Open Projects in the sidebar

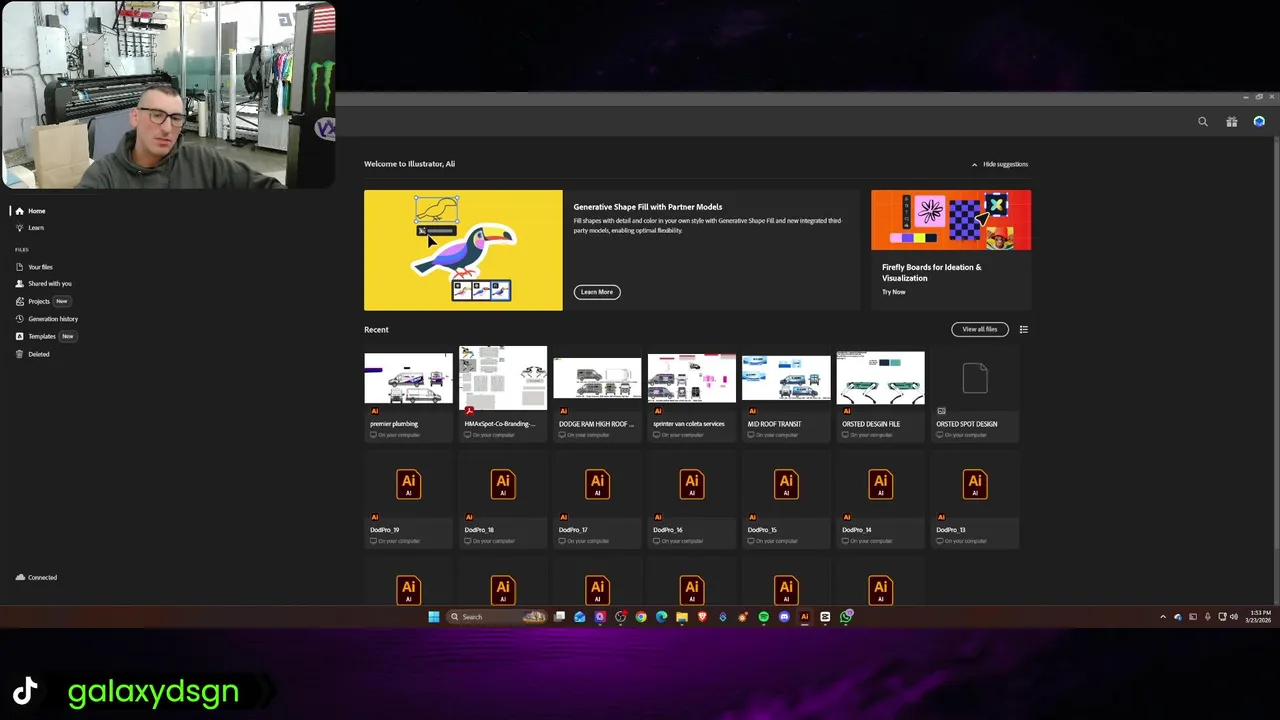[39, 301]
